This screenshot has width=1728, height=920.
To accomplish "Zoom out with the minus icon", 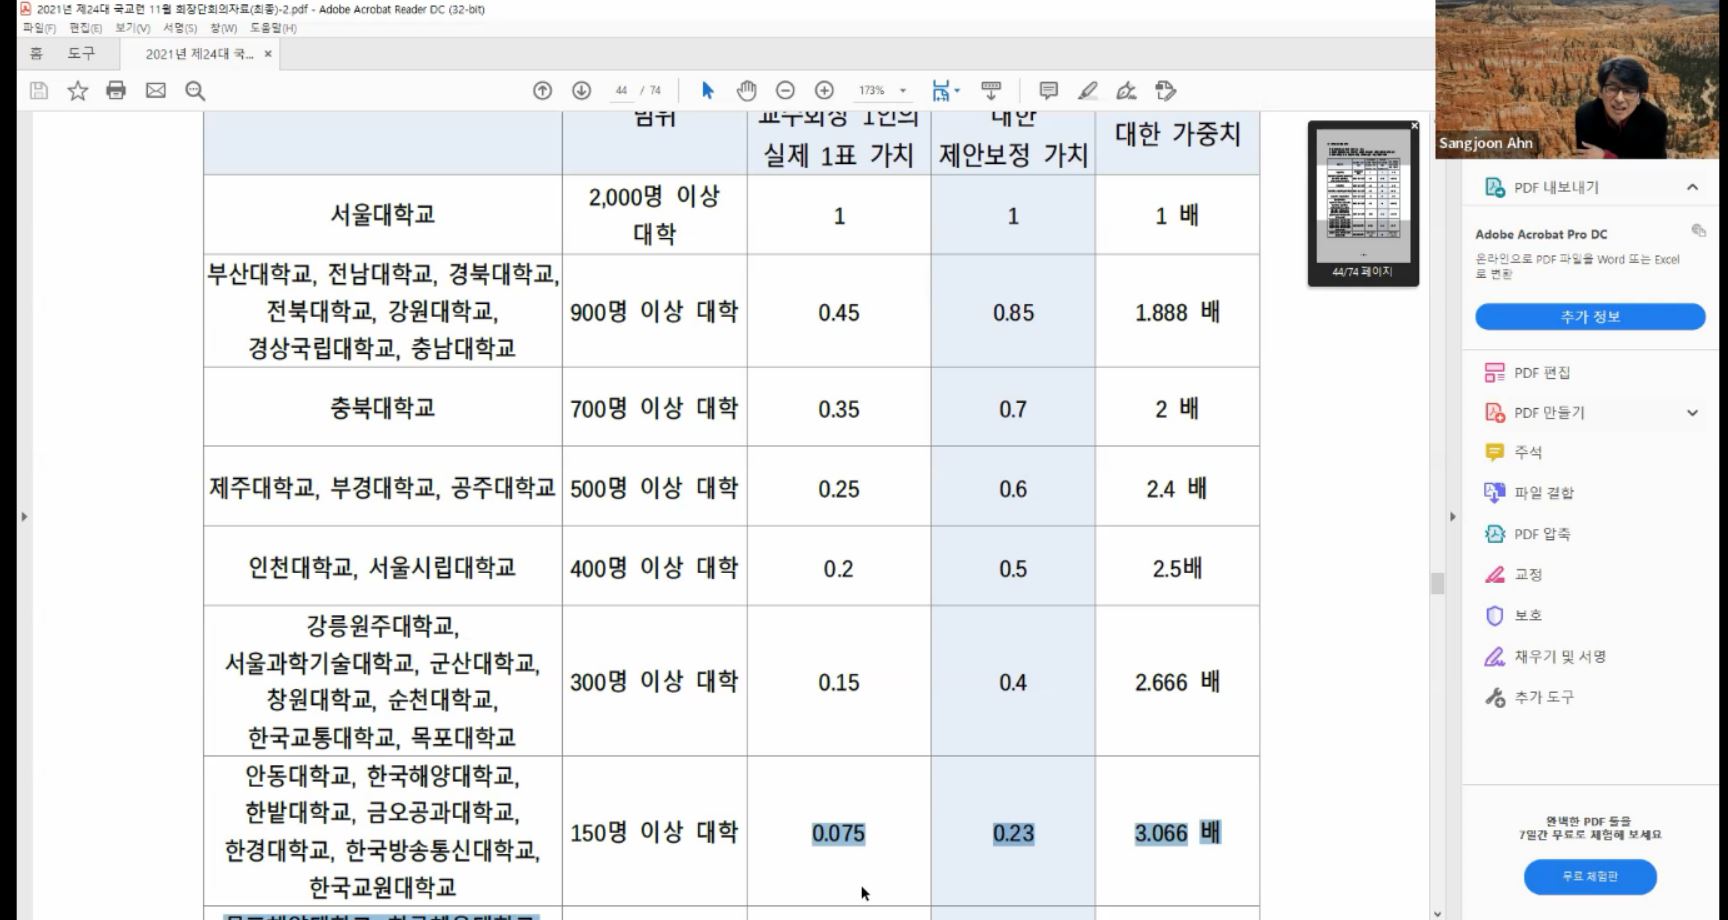I will pyautogui.click(x=785, y=91).
